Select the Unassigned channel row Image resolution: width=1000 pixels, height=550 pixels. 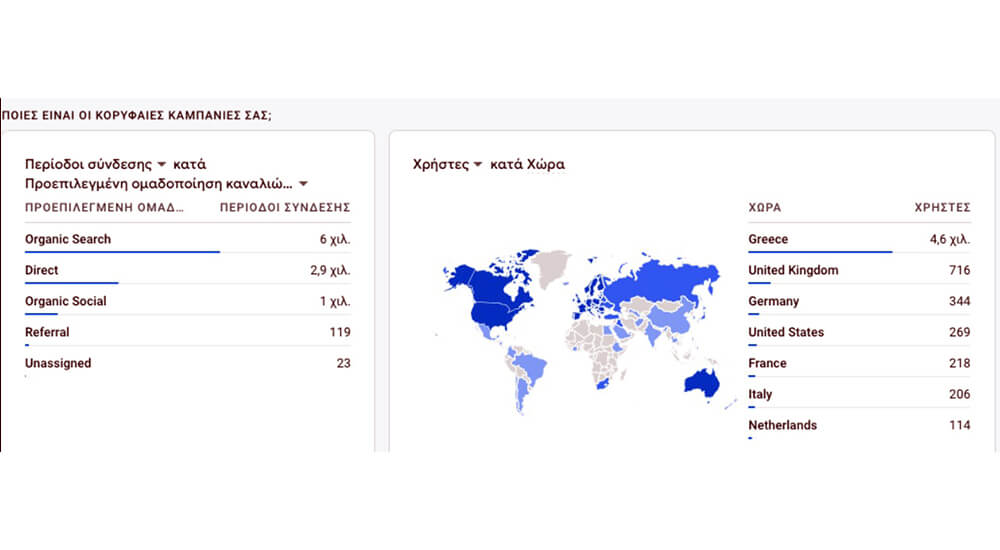point(188,363)
